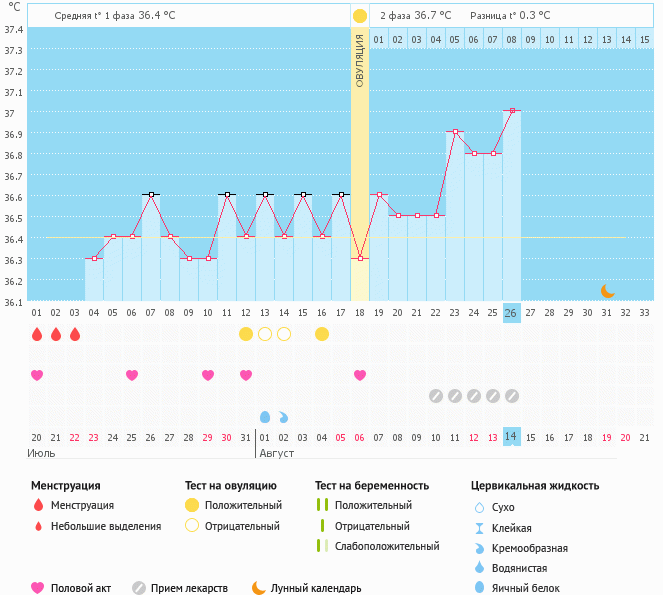This screenshot has height=595, width=663.
Task: Select the highlighted cycle day 26 label
Action: point(512,312)
